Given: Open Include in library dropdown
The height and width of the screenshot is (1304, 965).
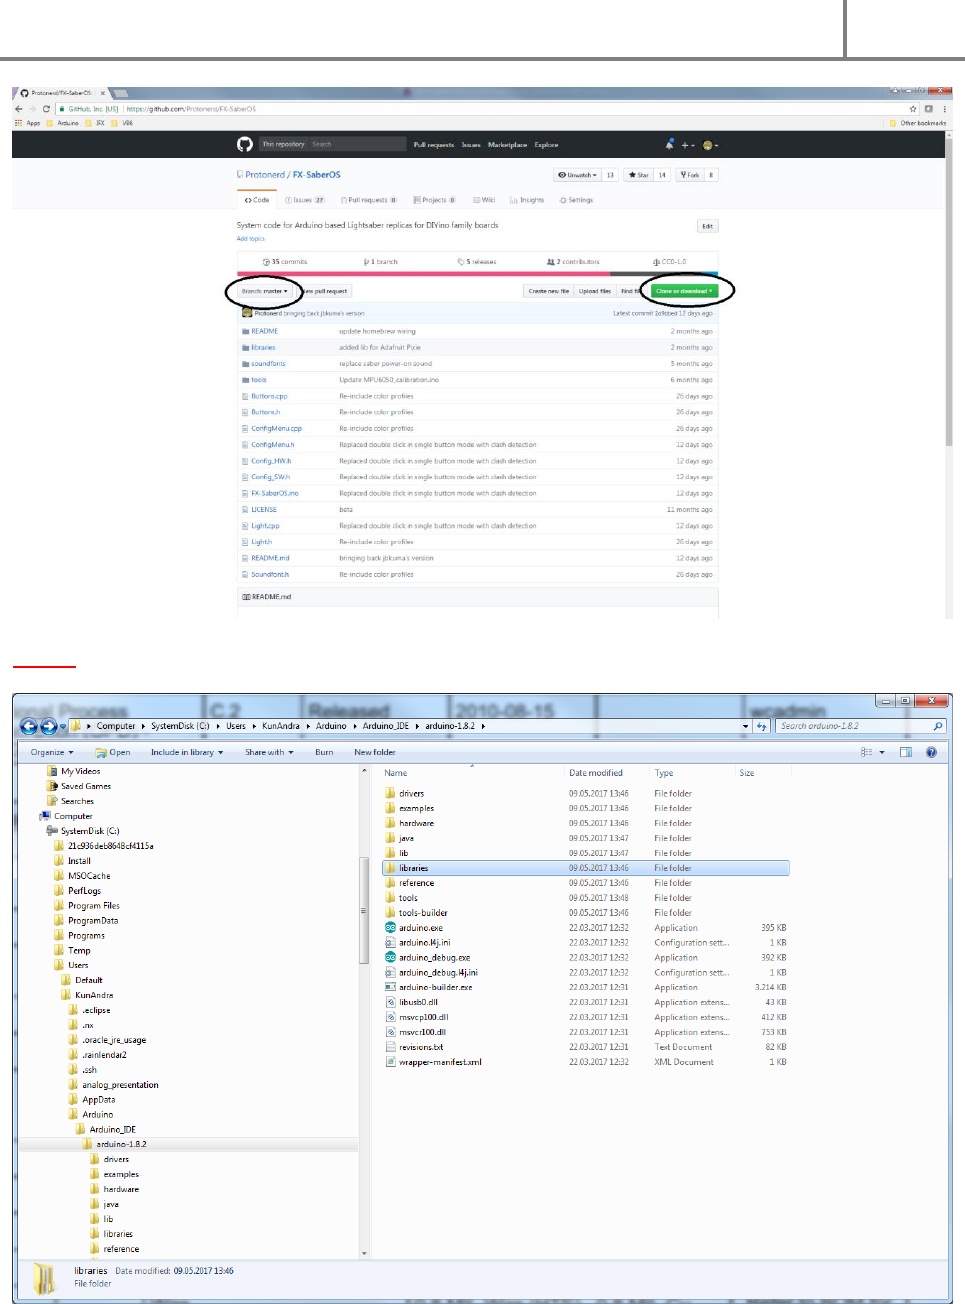Looking at the screenshot, I should (187, 752).
